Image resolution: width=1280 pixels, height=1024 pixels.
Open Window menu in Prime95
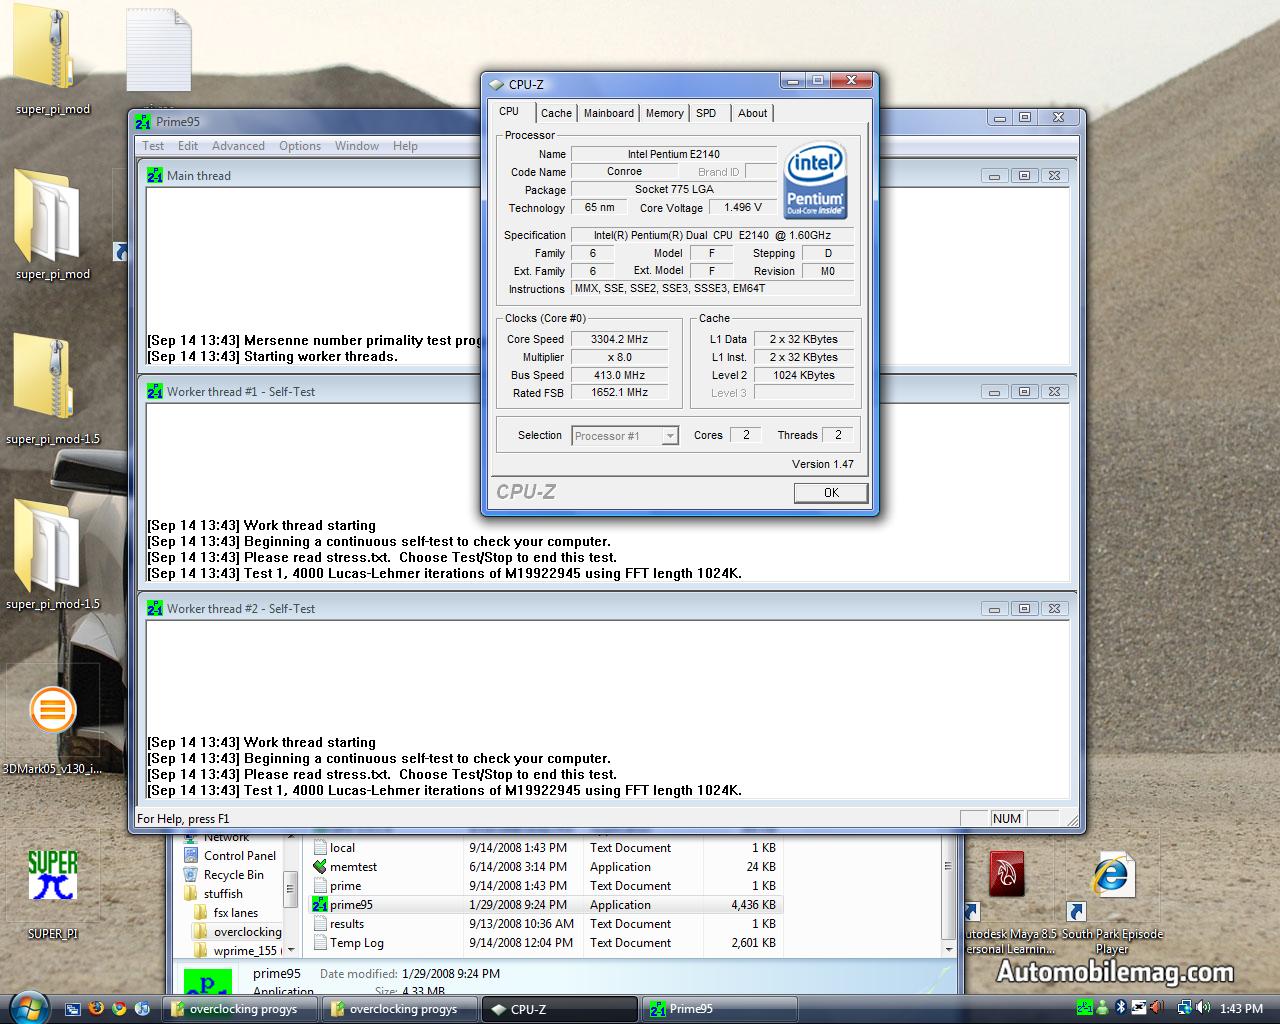click(357, 146)
